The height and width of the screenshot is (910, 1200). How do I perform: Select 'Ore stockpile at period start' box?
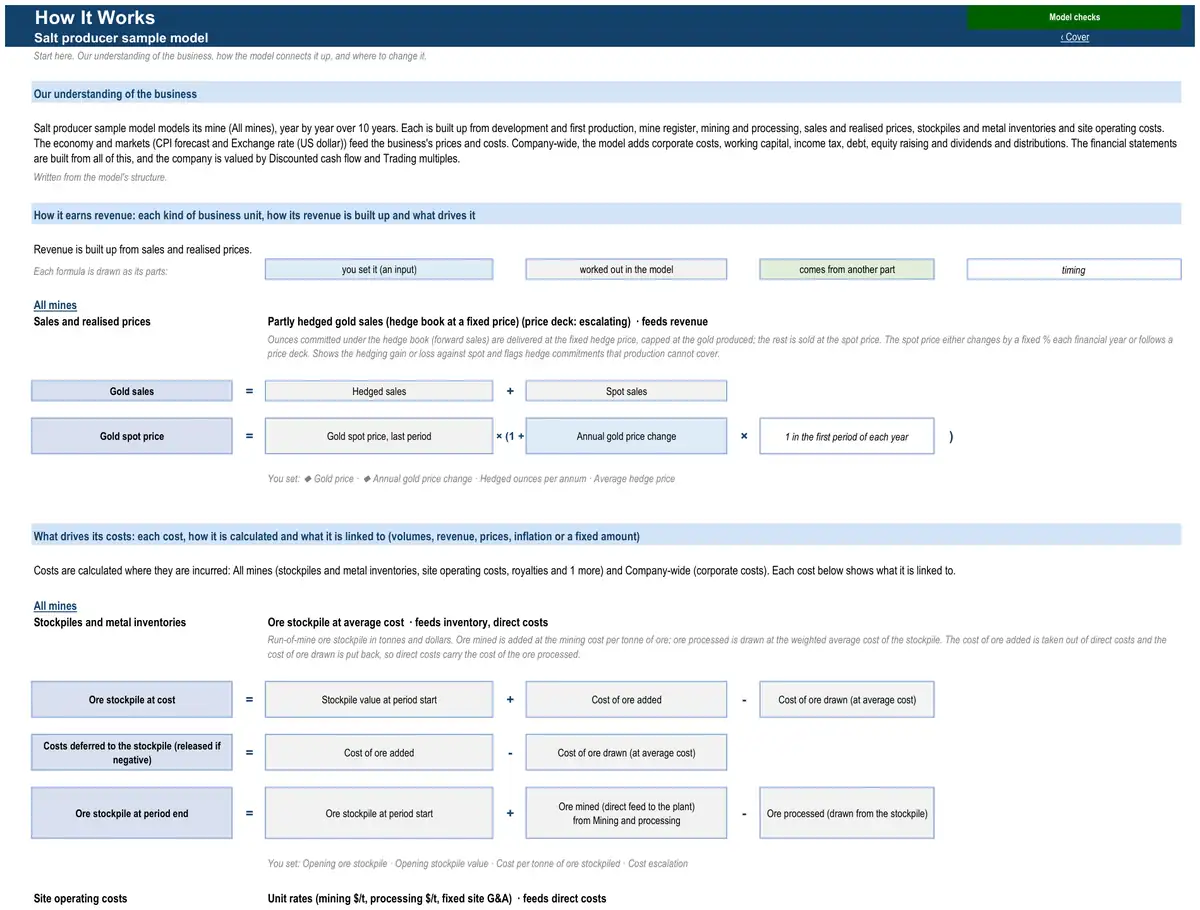point(379,813)
